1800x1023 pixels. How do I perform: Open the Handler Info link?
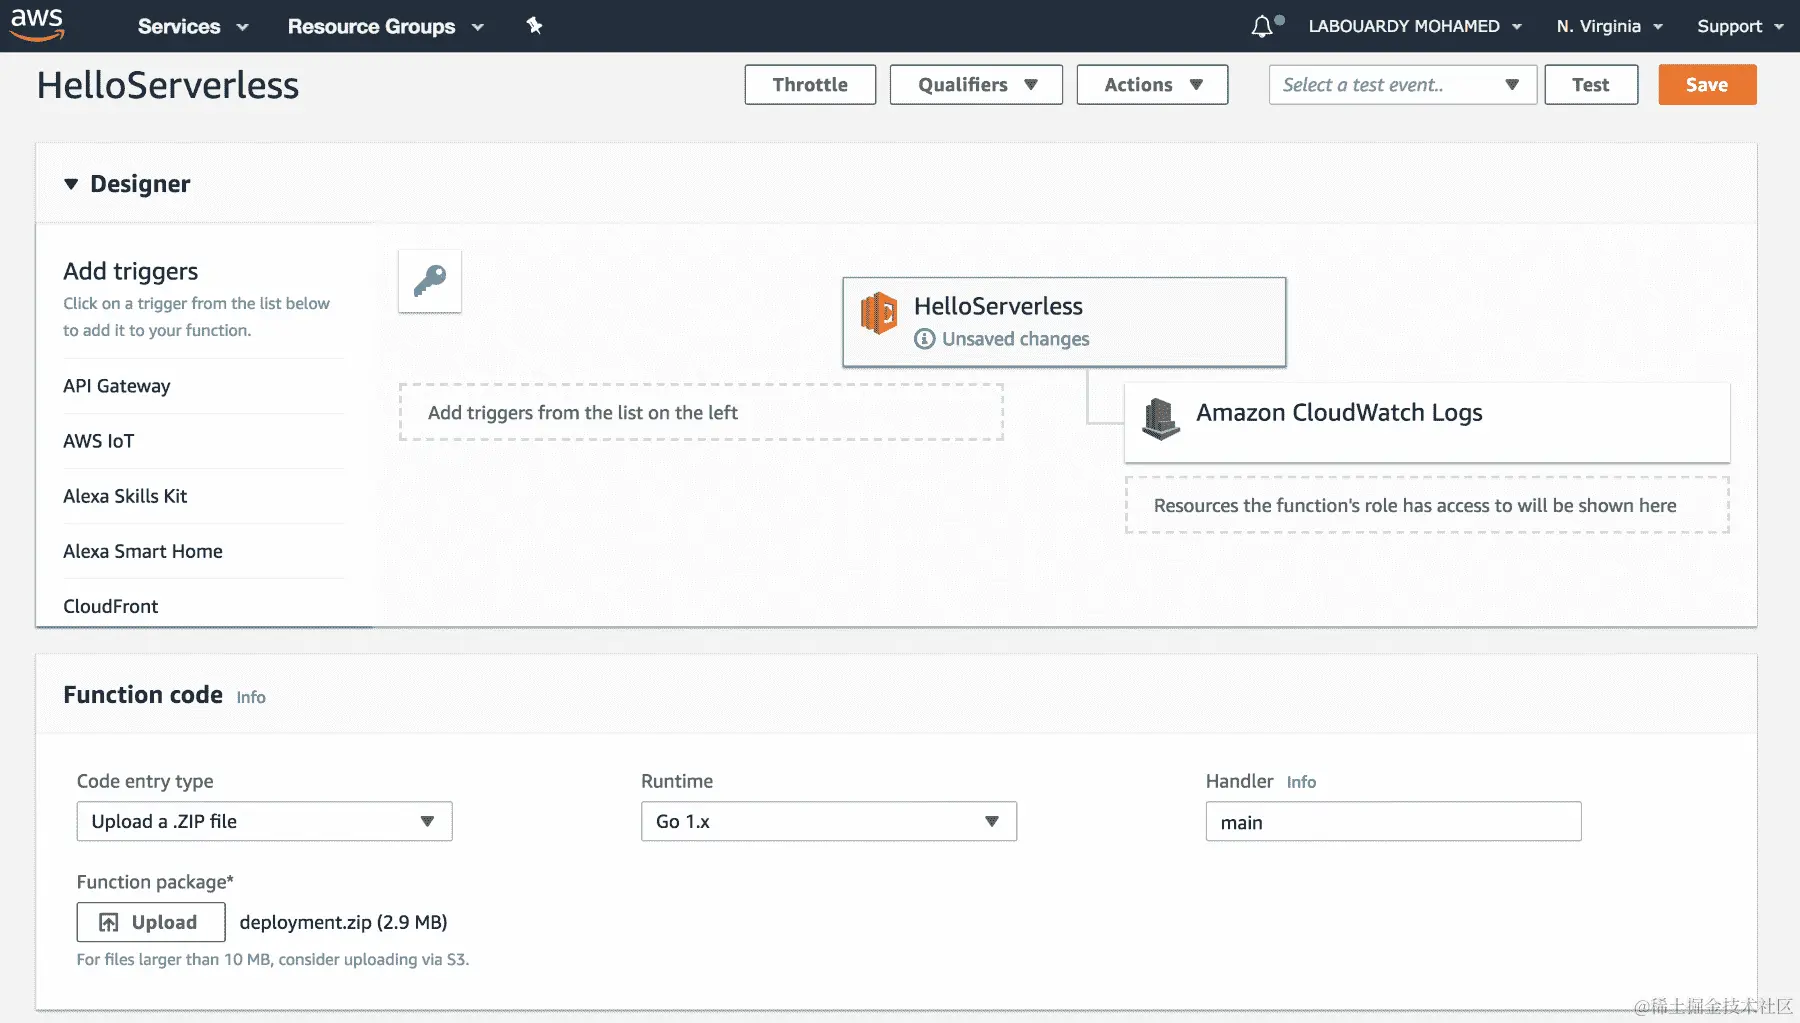pyautogui.click(x=1301, y=782)
